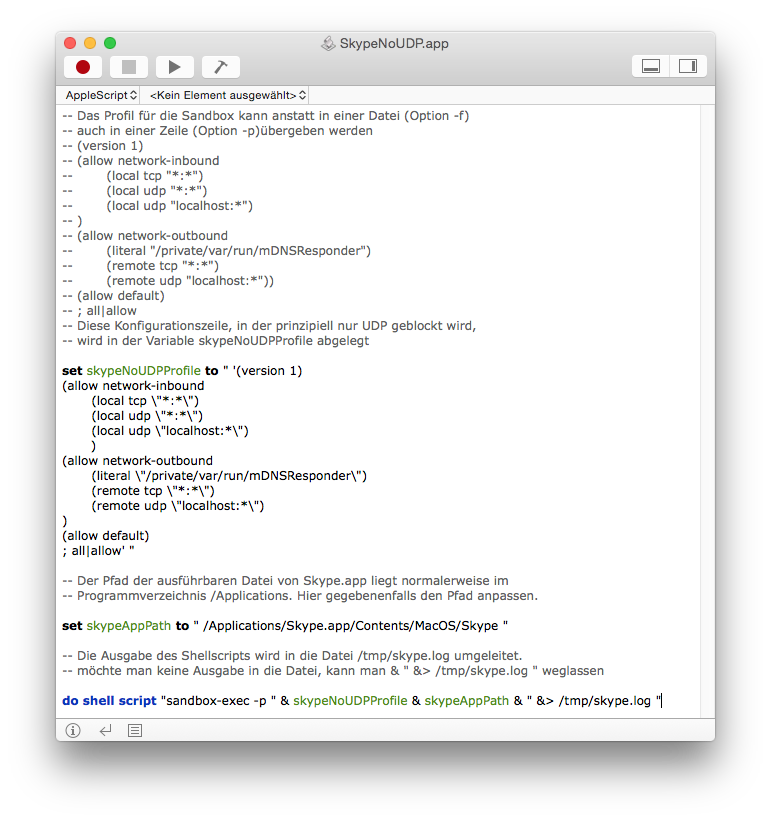The height and width of the screenshot is (821, 771).
Task: Click 'set skypeNoUDPProfile to' line
Action: (182, 371)
